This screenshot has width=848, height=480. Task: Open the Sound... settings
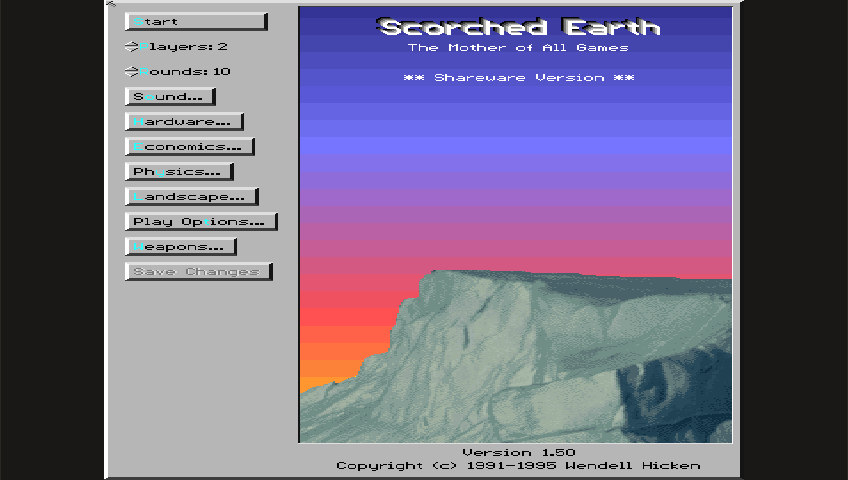170,97
